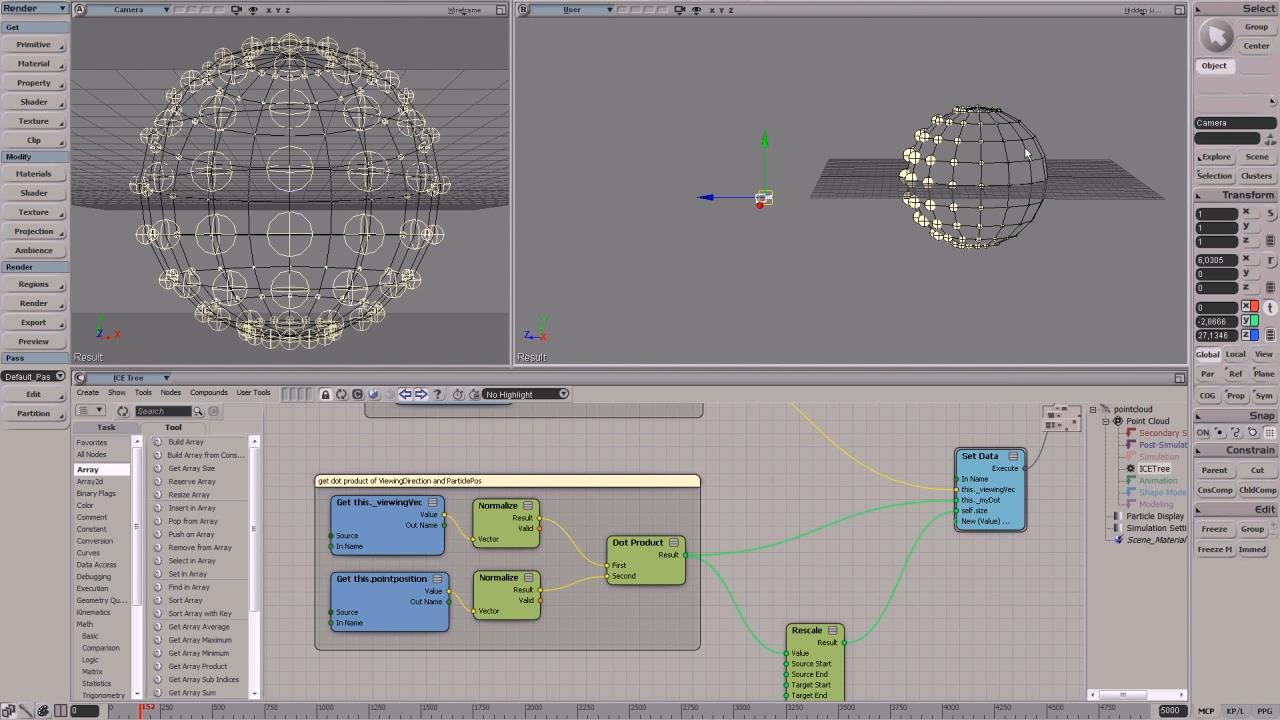Switch to the KP/L tab
The height and width of the screenshot is (720, 1280).
(1235, 711)
